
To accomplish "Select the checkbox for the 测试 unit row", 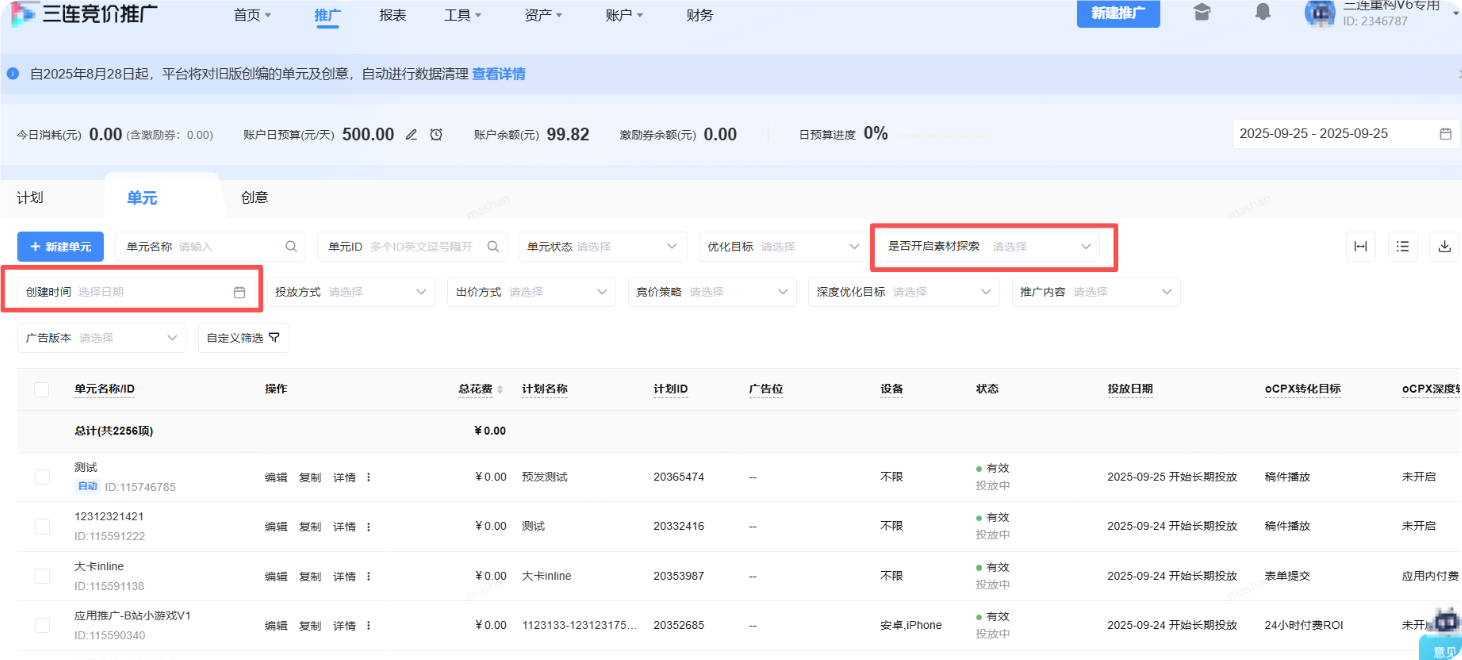I will (x=42, y=477).
